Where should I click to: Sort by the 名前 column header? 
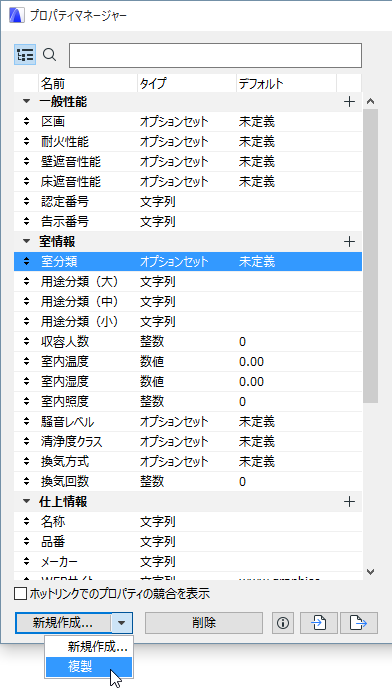pyautogui.click(x=88, y=83)
